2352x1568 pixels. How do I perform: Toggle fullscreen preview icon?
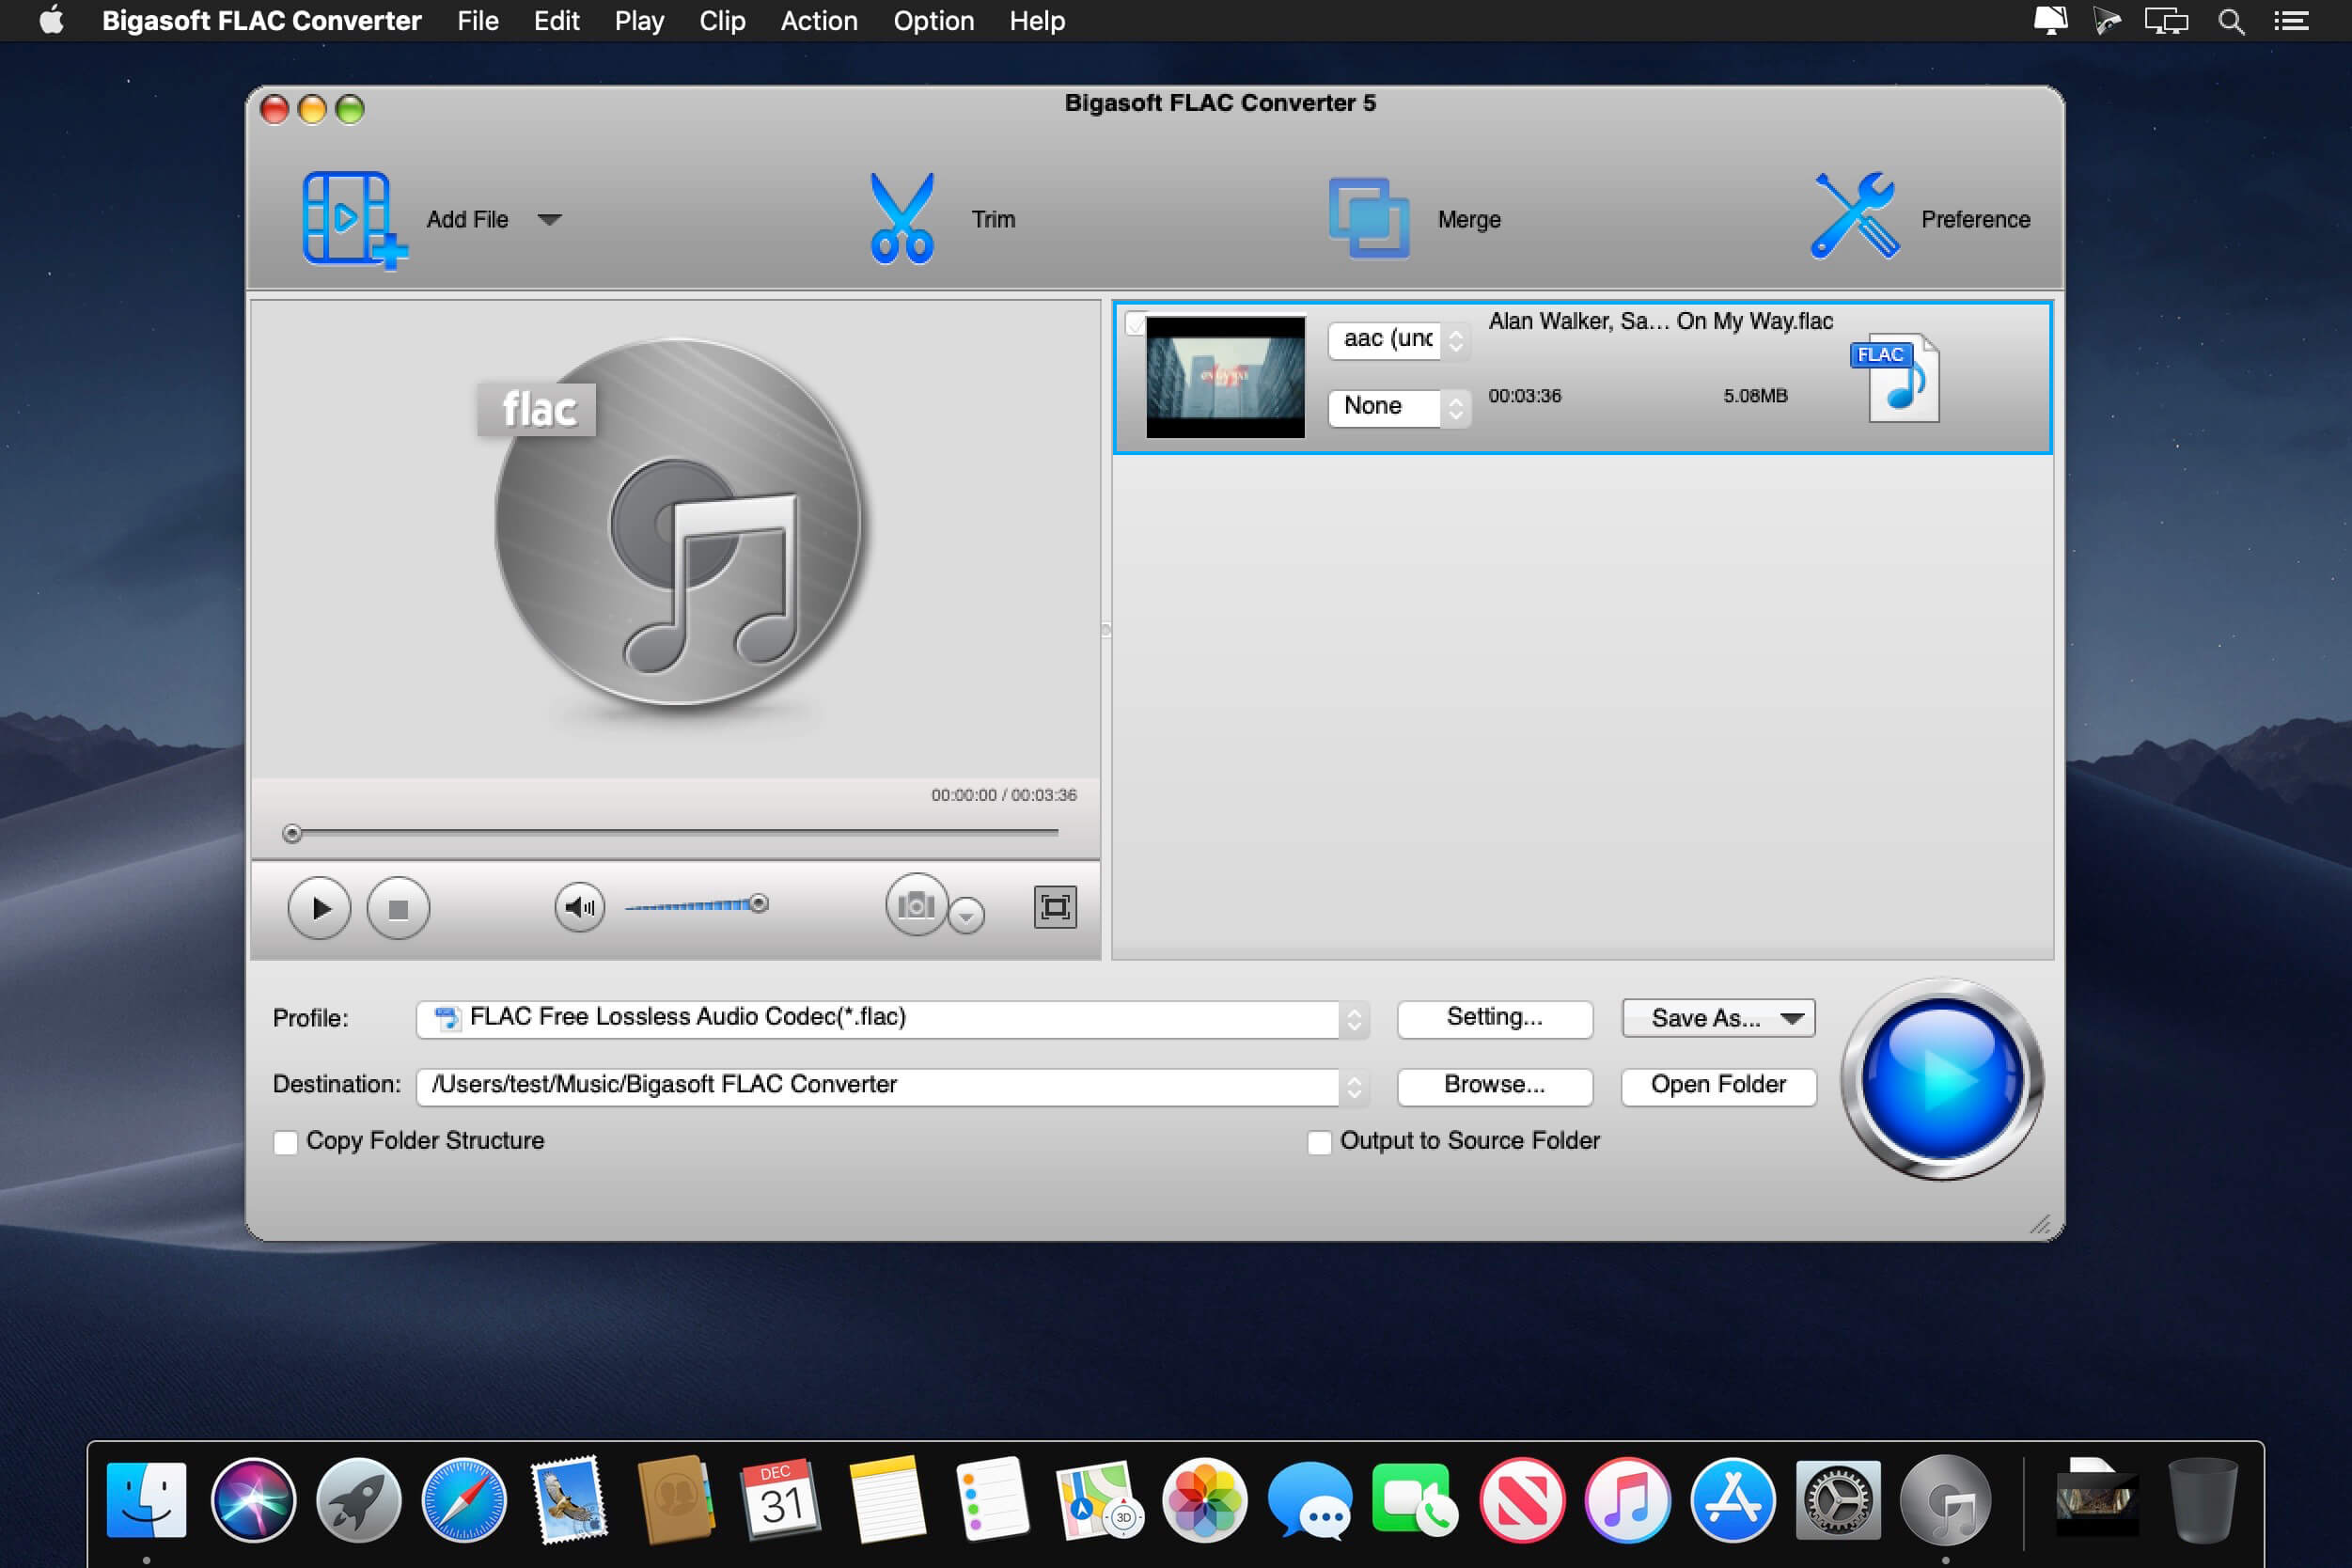point(1055,907)
